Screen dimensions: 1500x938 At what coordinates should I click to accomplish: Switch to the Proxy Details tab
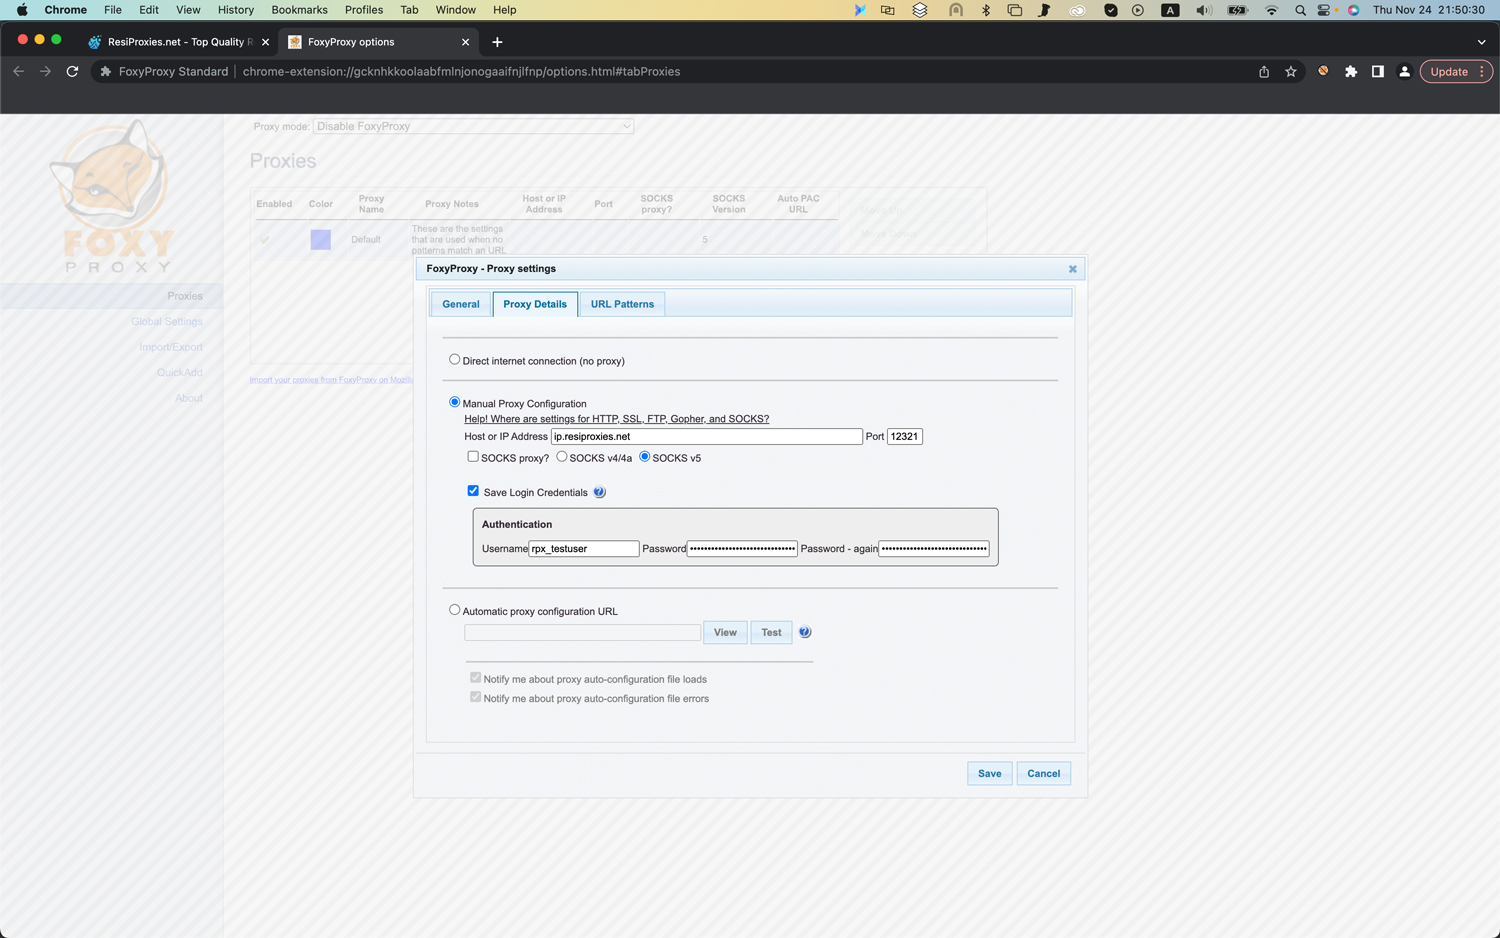(535, 304)
